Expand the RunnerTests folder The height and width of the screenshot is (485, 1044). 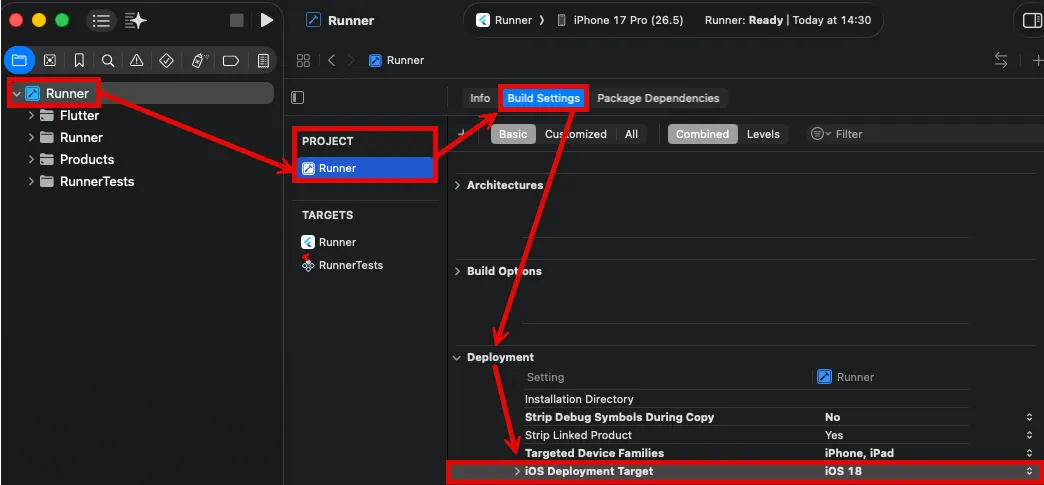pyautogui.click(x=31, y=181)
